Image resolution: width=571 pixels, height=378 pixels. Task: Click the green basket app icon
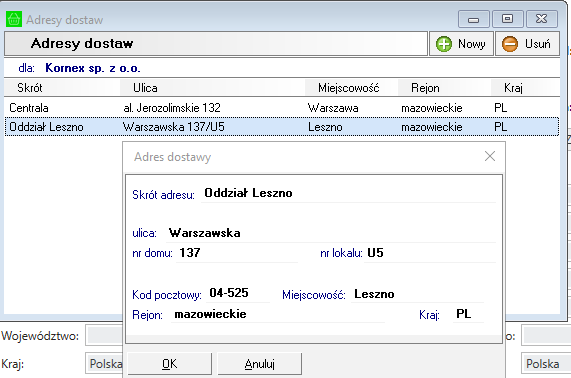click(x=14, y=19)
